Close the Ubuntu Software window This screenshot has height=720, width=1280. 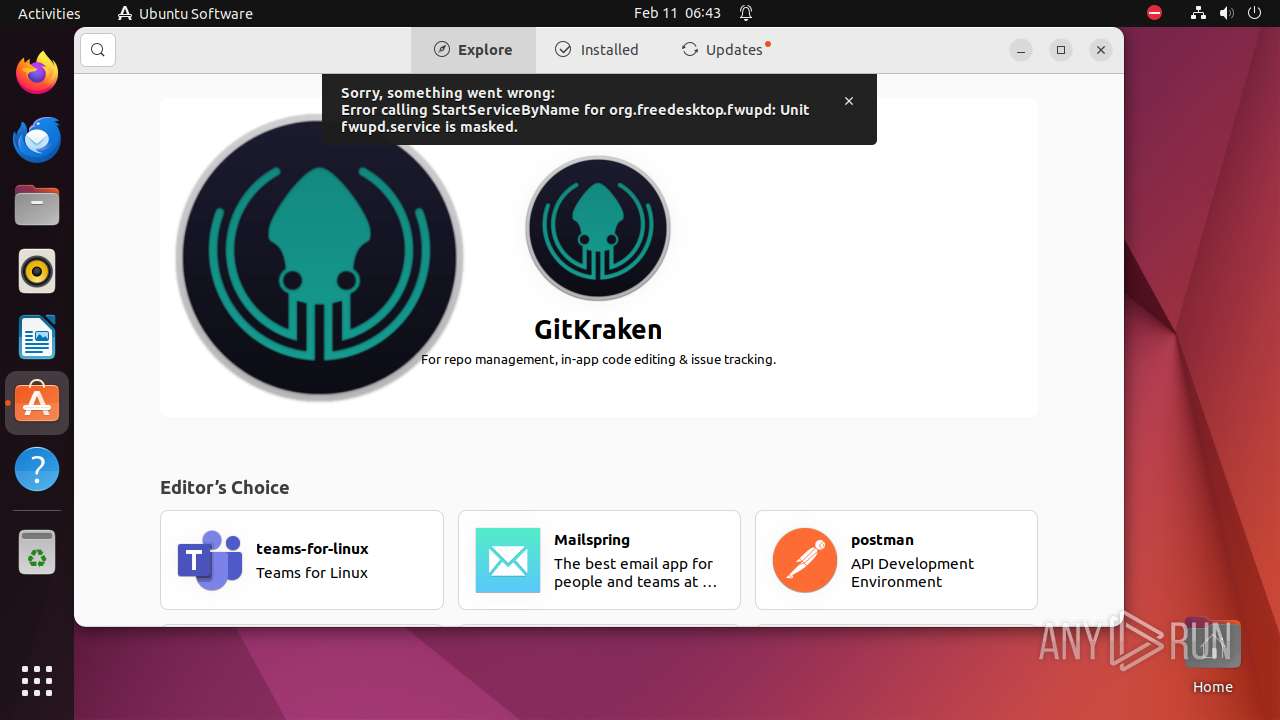click(1101, 50)
